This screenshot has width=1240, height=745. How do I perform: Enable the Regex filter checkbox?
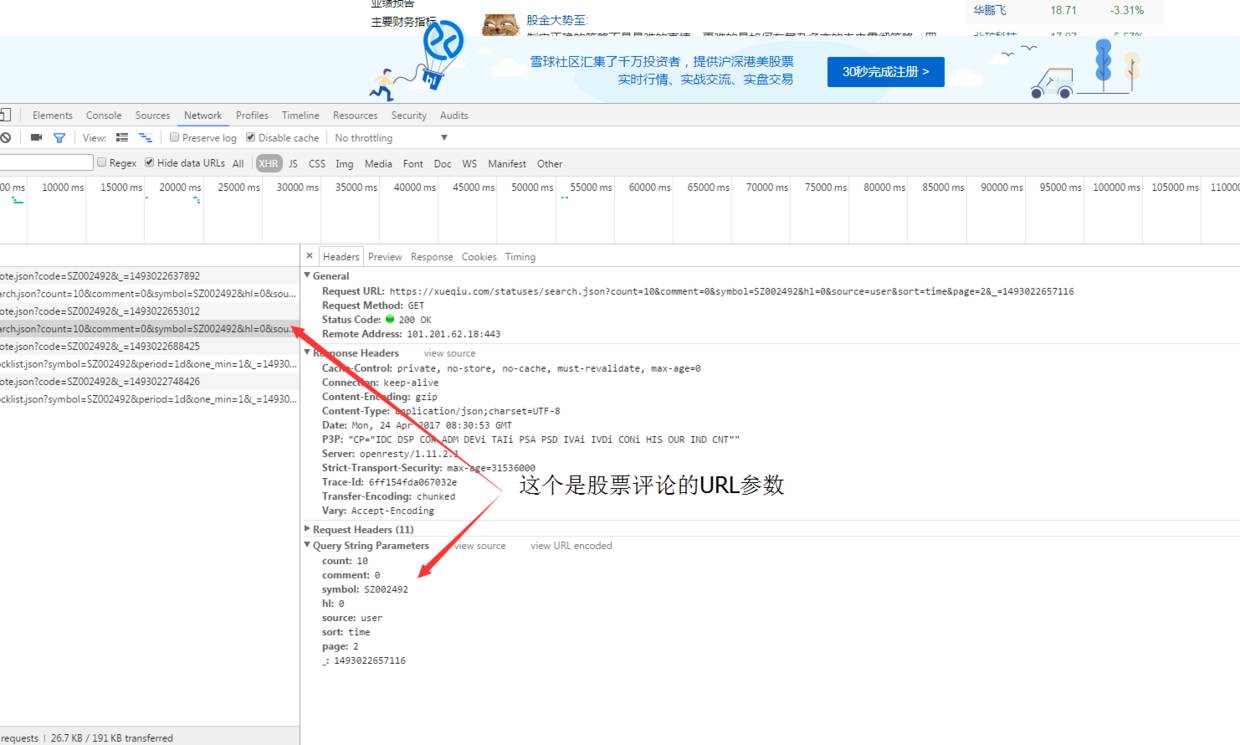101,163
